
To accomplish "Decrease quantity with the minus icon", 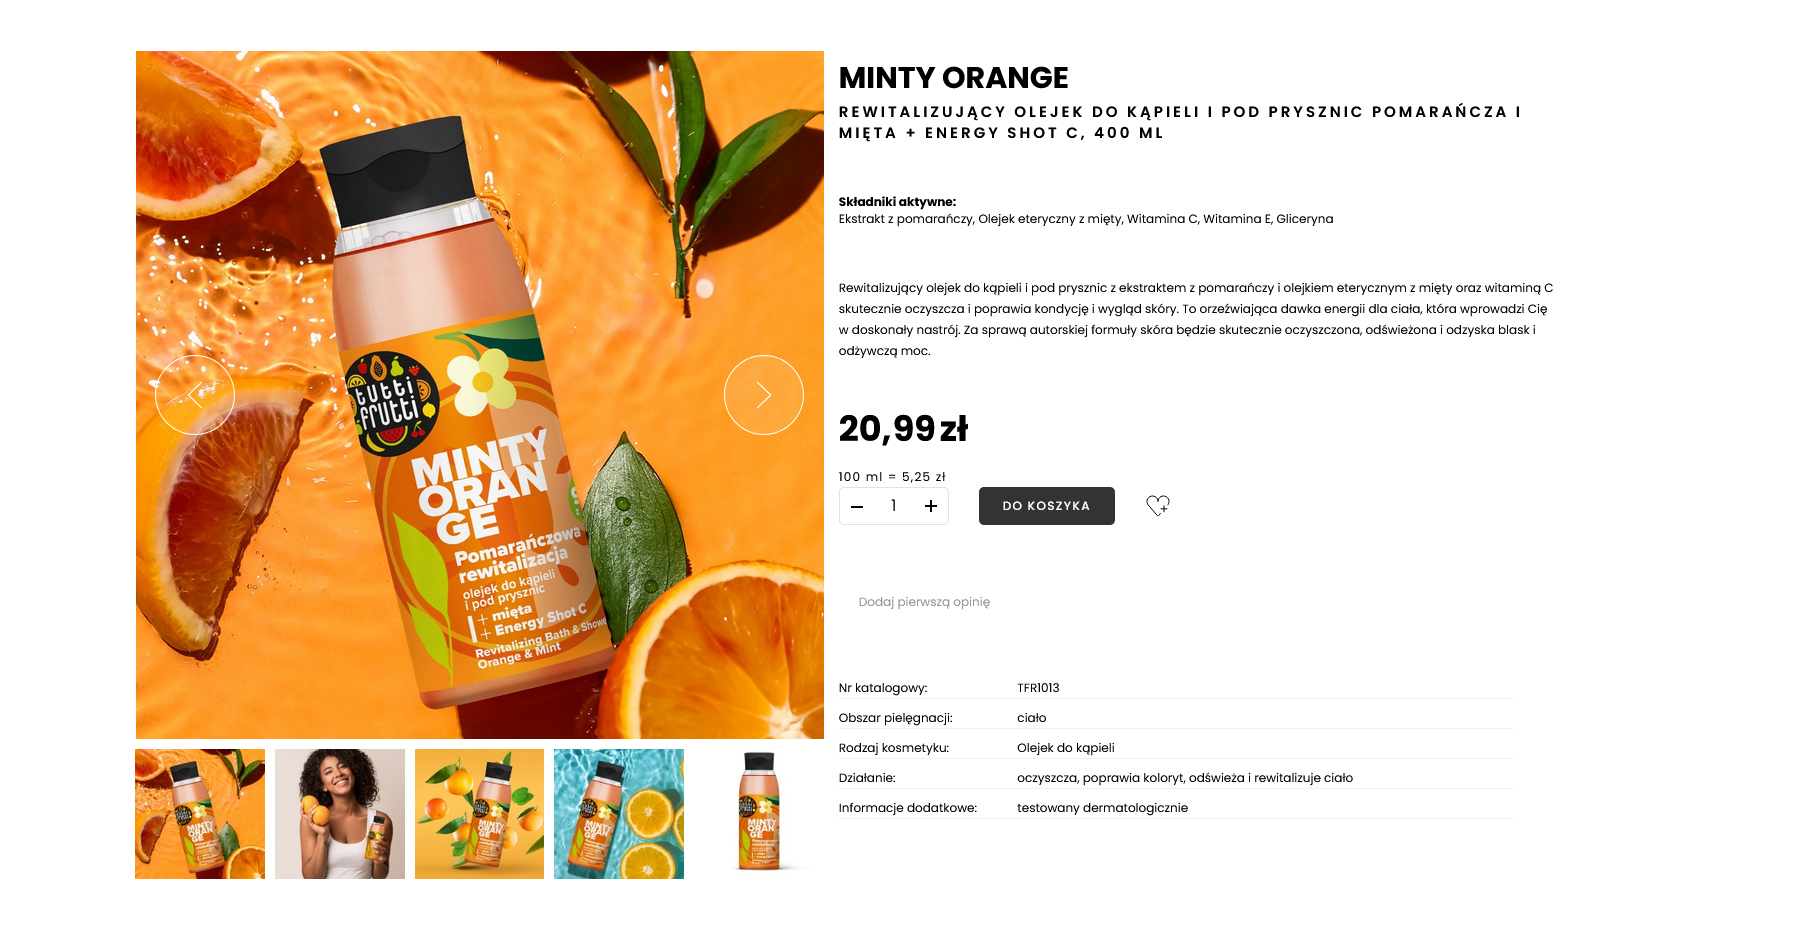I will (857, 506).
